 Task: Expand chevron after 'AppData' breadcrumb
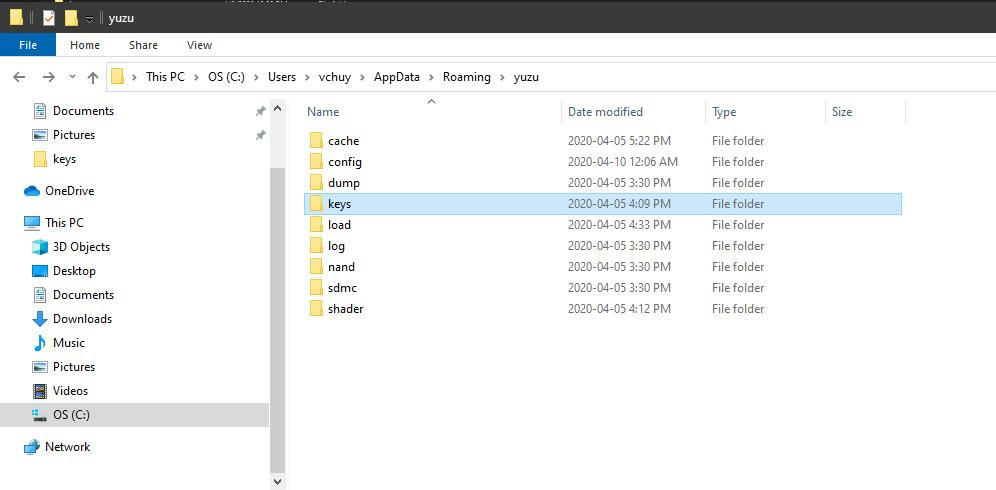click(431, 77)
